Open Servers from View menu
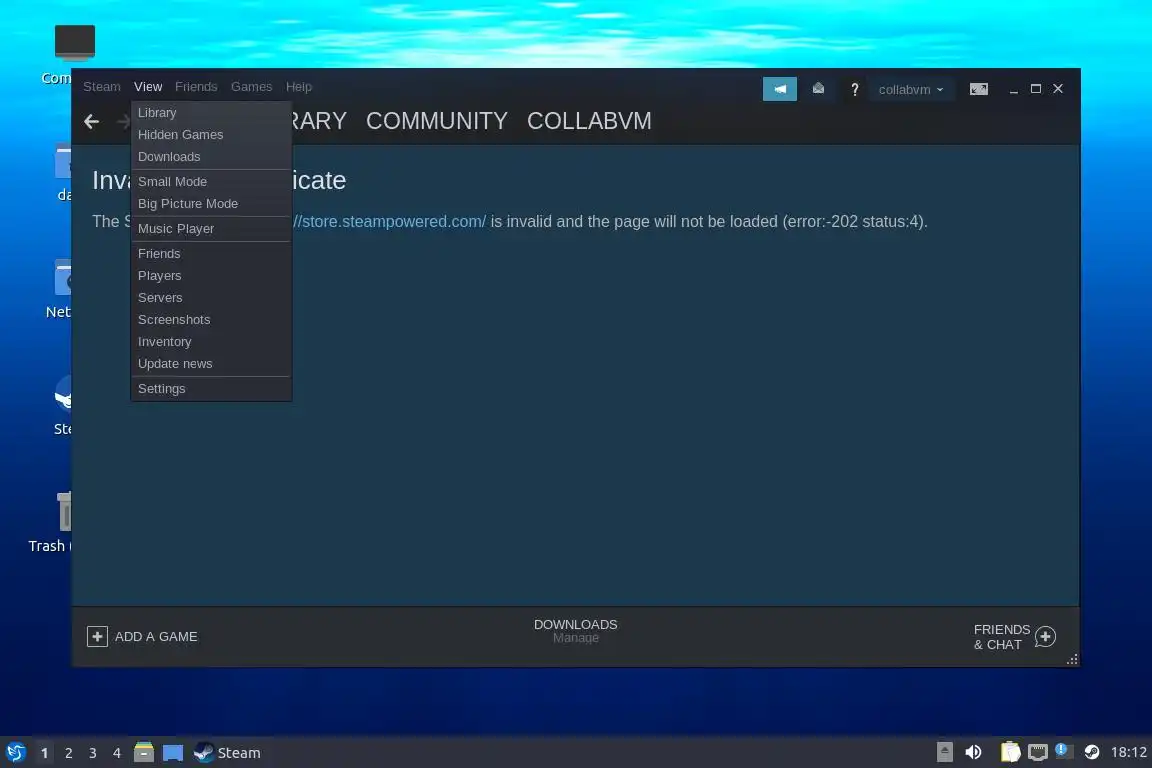Image resolution: width=1152 pixels, height=768 pixels. (x=211, y=298)
